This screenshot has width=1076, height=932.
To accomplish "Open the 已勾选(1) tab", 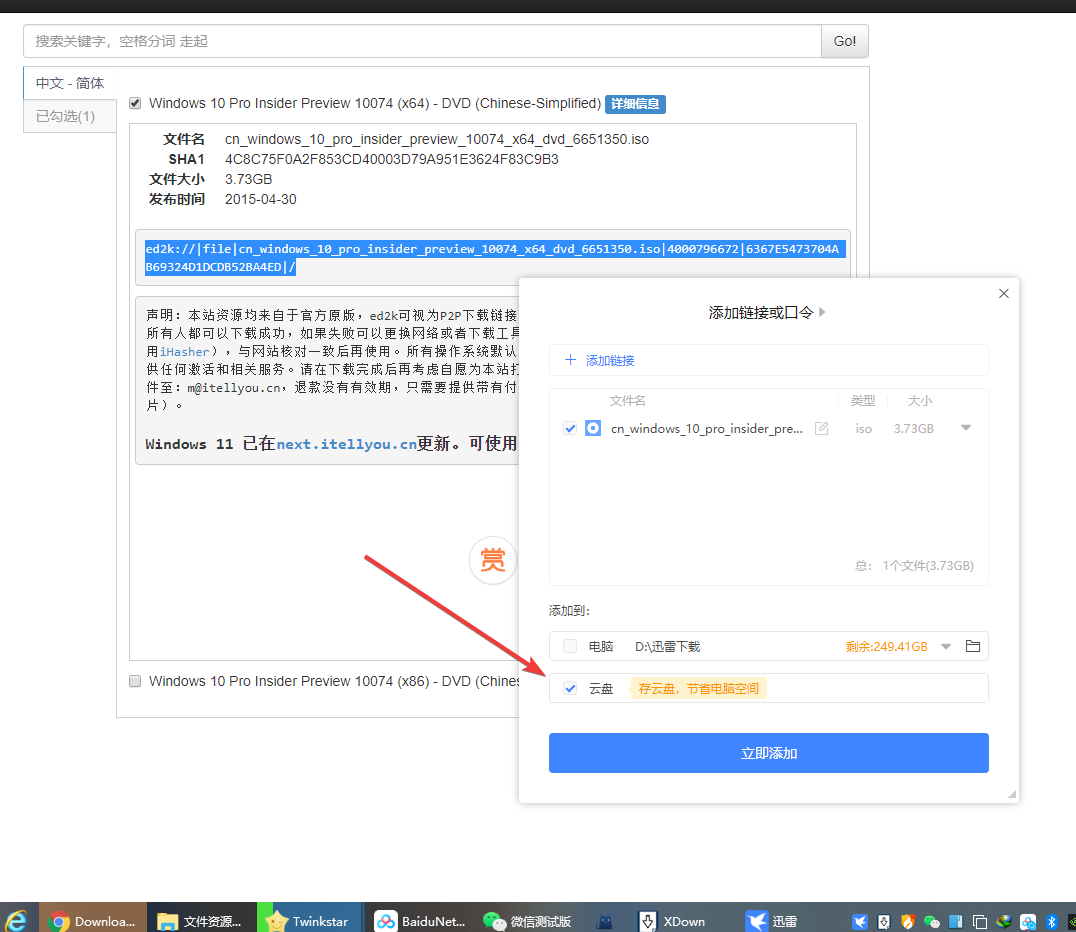I will pos(70,116).
